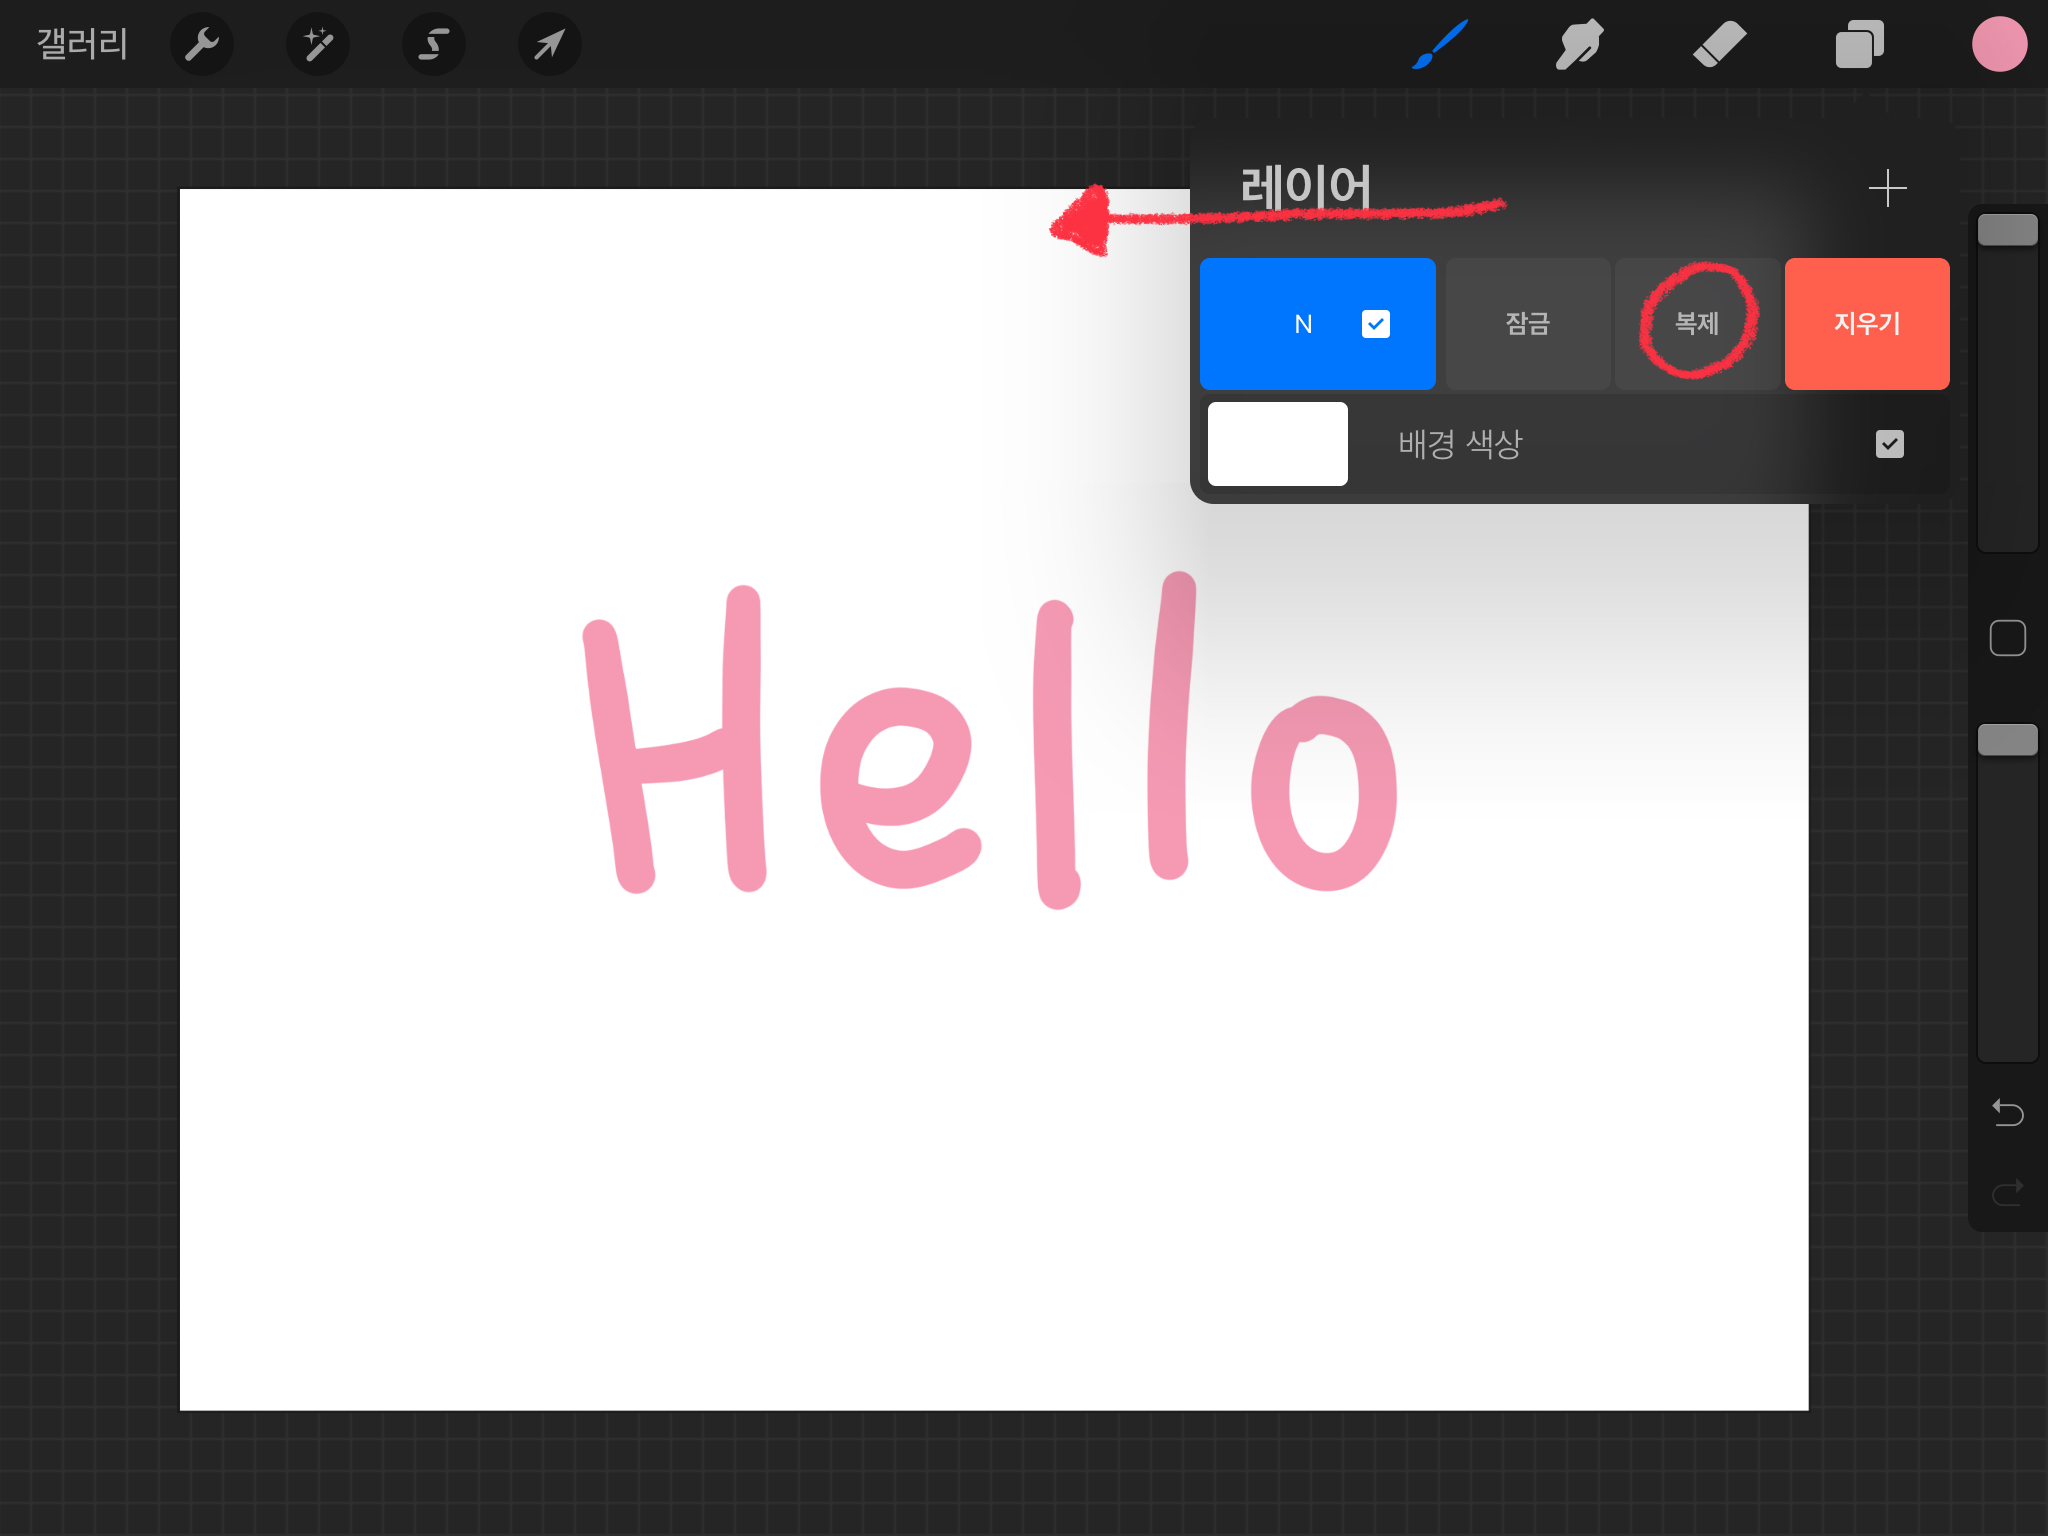Return to 갤러리 gallery
Screen dimensions: 2048x1536
(x=82, y=44)
